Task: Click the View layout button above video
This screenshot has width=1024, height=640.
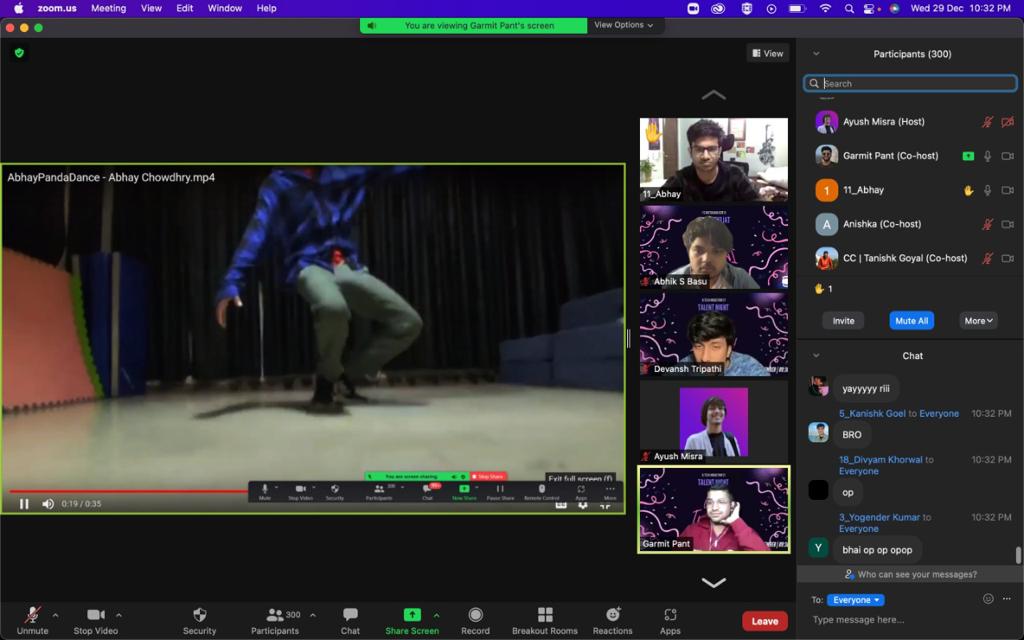Action: click(767, 54)
